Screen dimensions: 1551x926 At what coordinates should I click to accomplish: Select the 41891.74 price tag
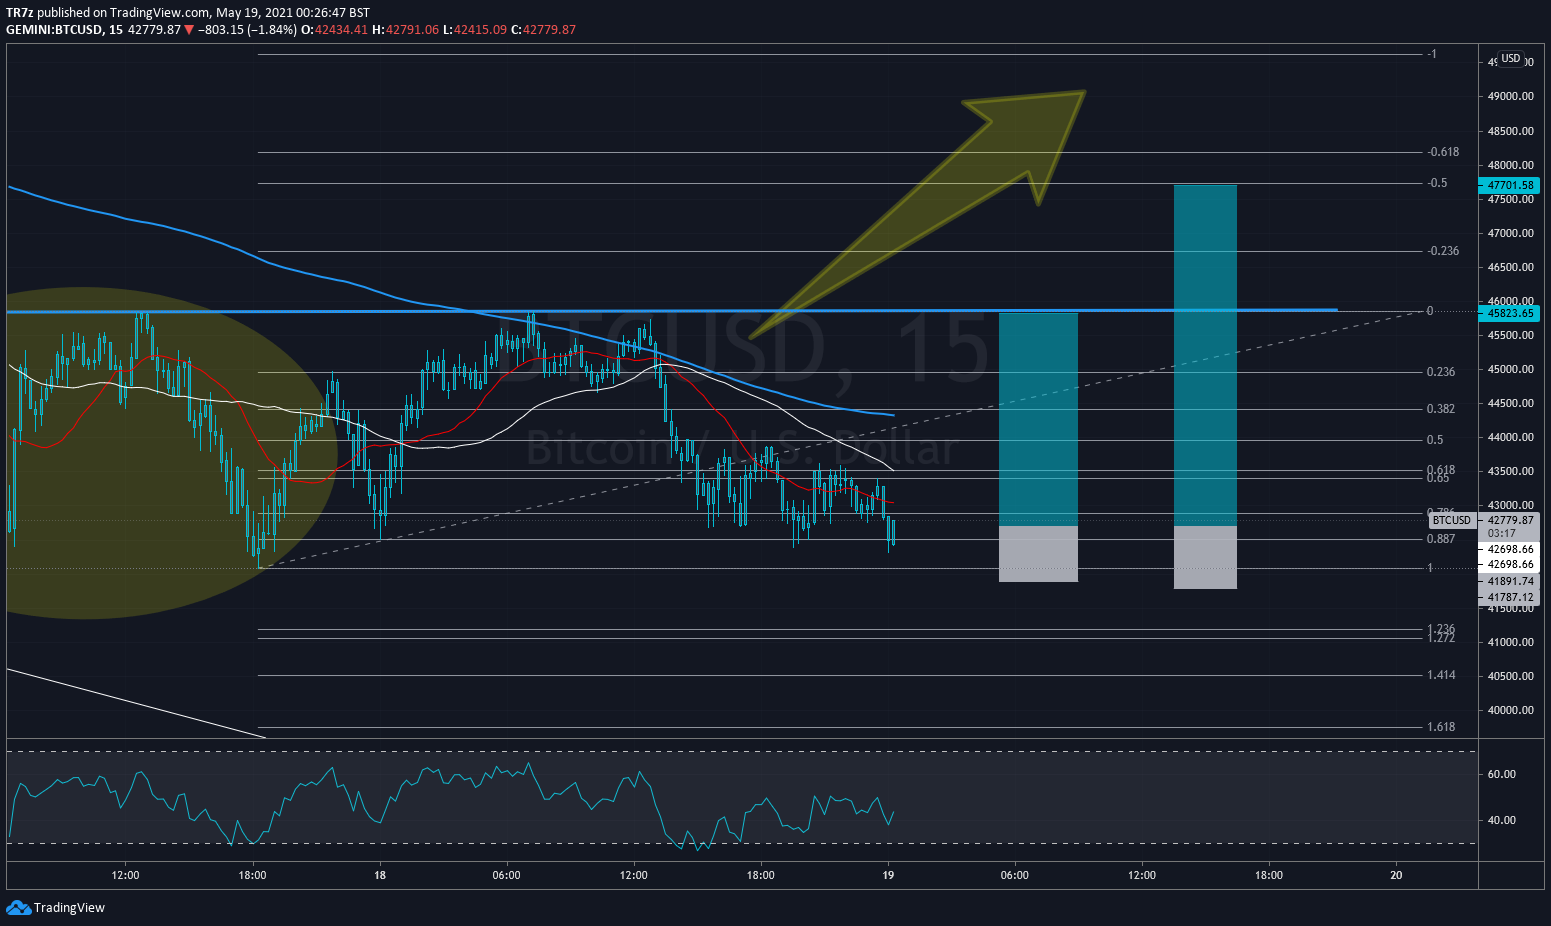1510,581
